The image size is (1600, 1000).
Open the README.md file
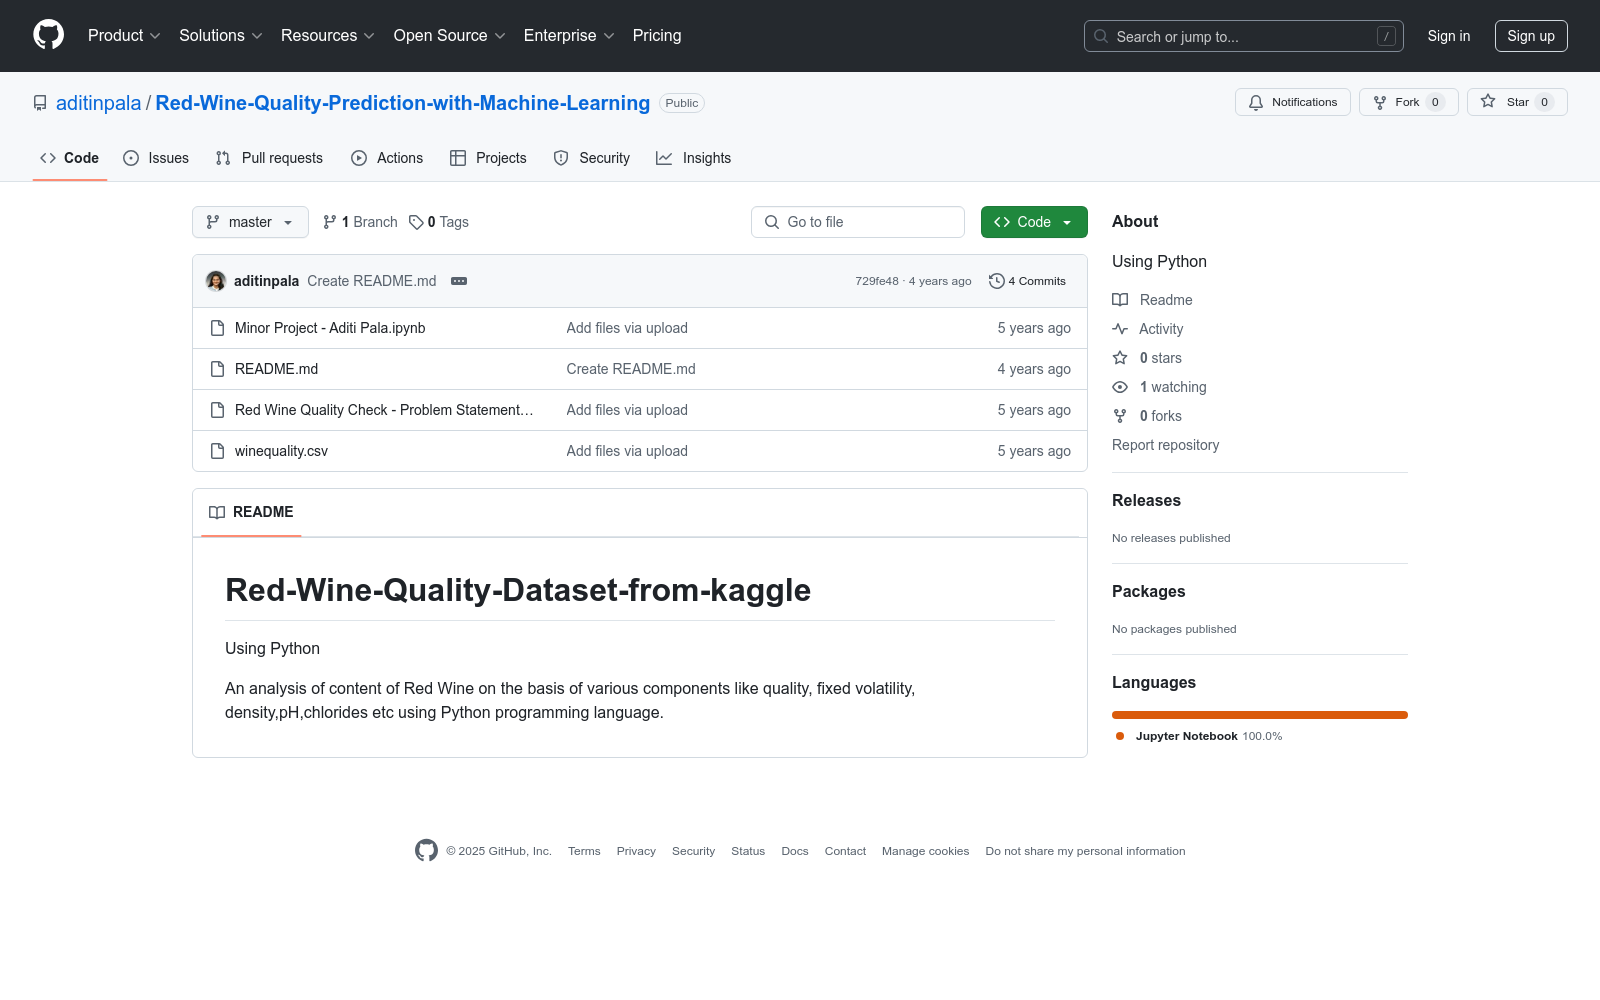click(276, 369)
